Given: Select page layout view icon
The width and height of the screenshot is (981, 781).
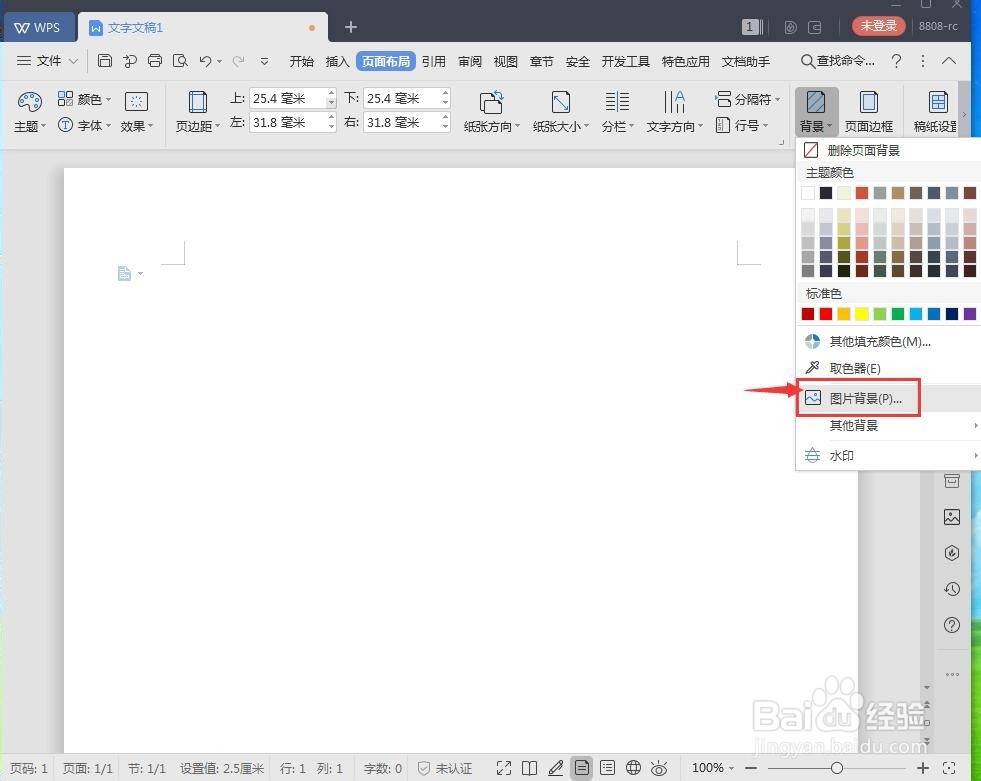Looking at the screenshot, I should pyautogui.click(x=581, y=768).
